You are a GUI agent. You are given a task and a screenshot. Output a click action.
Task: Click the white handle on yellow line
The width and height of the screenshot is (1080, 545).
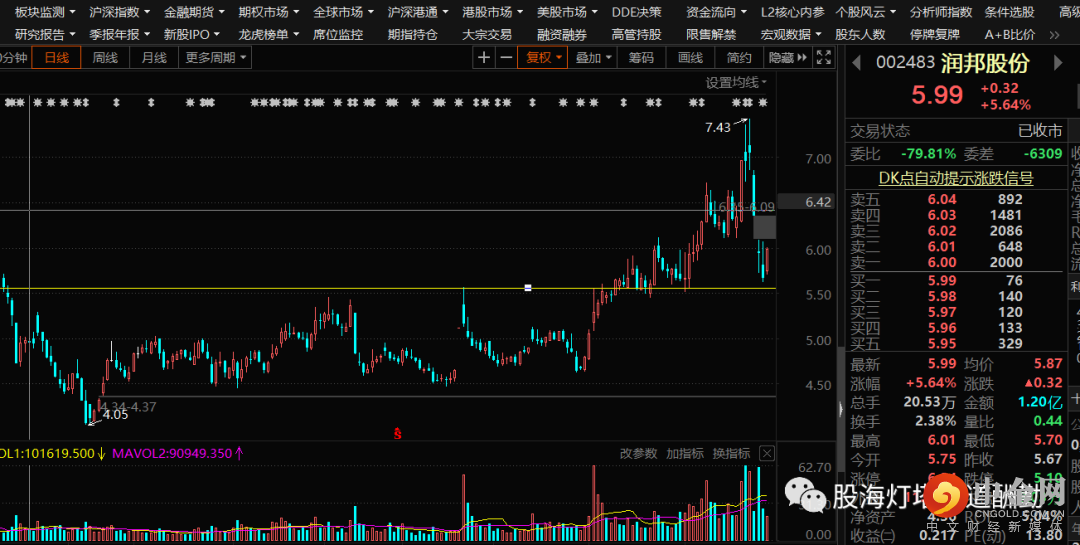coord(528,288)
